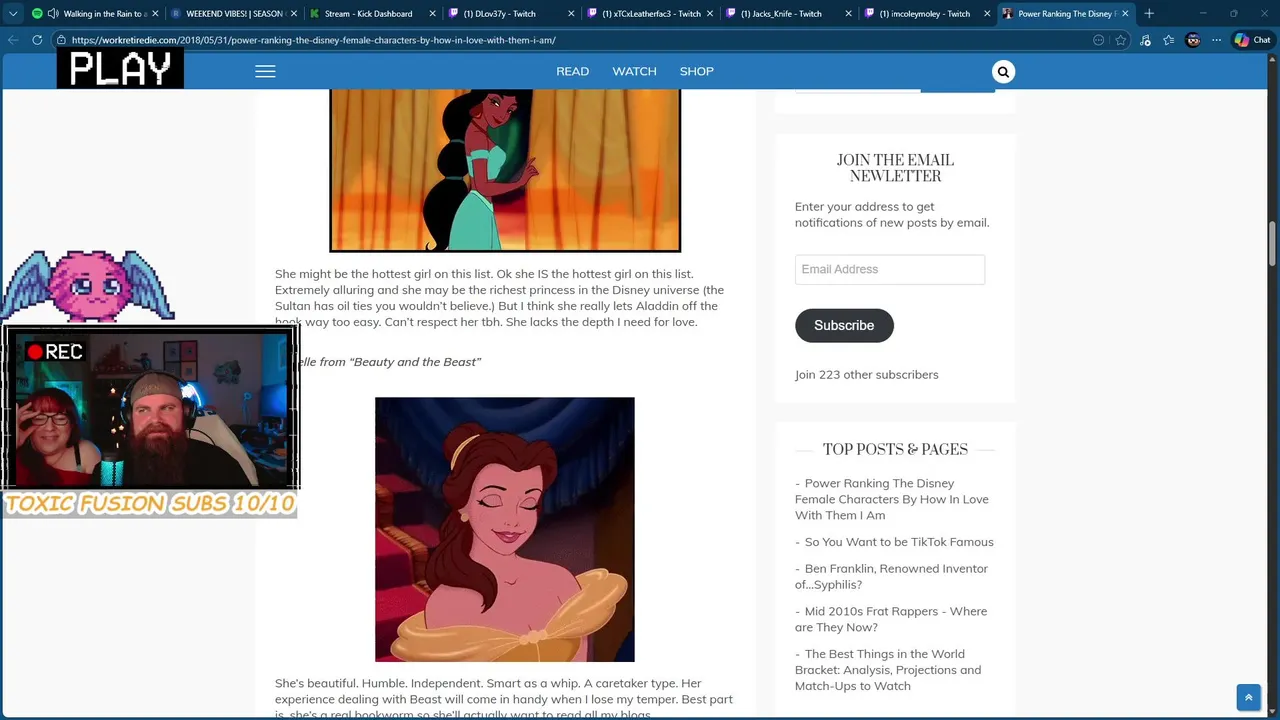Screen dimensions: 1280x720
Task: Open Copilot Chat button
Action: 1252,40
